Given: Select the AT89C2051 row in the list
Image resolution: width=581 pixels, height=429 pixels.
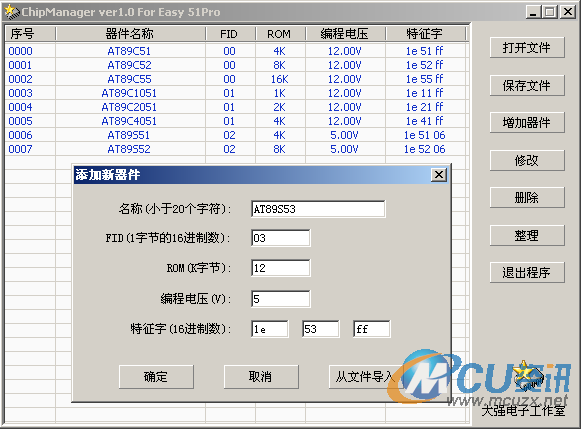Looking at the screenshot, I should [236, 107].
